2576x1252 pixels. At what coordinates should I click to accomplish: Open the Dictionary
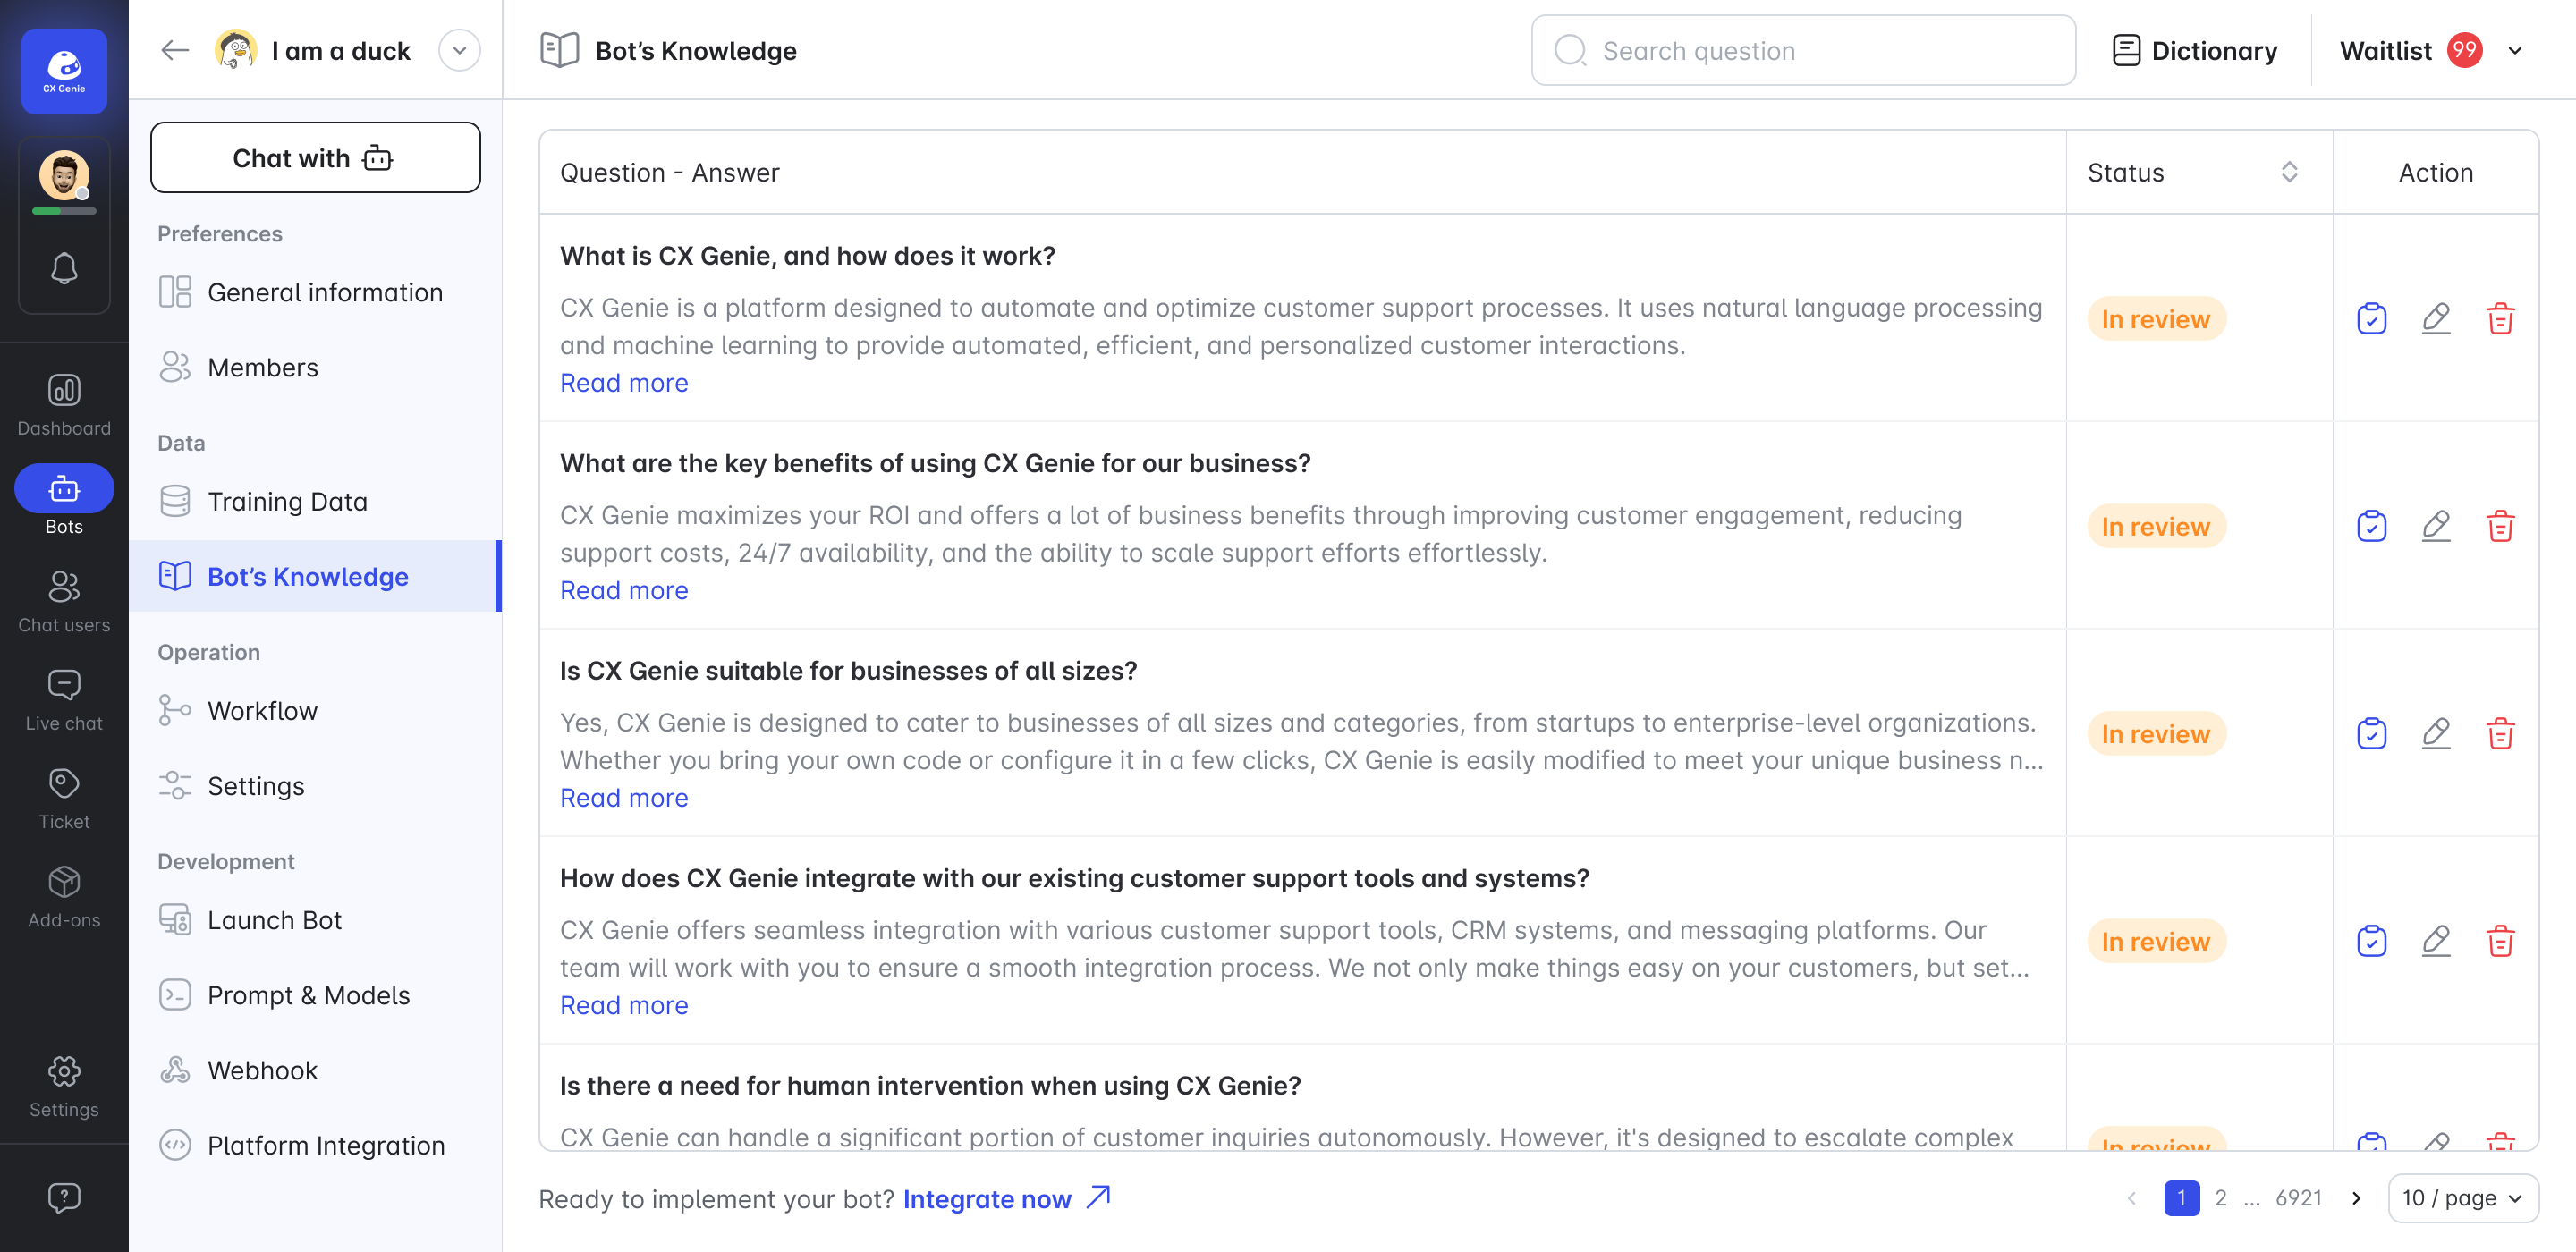point(2195,51)
